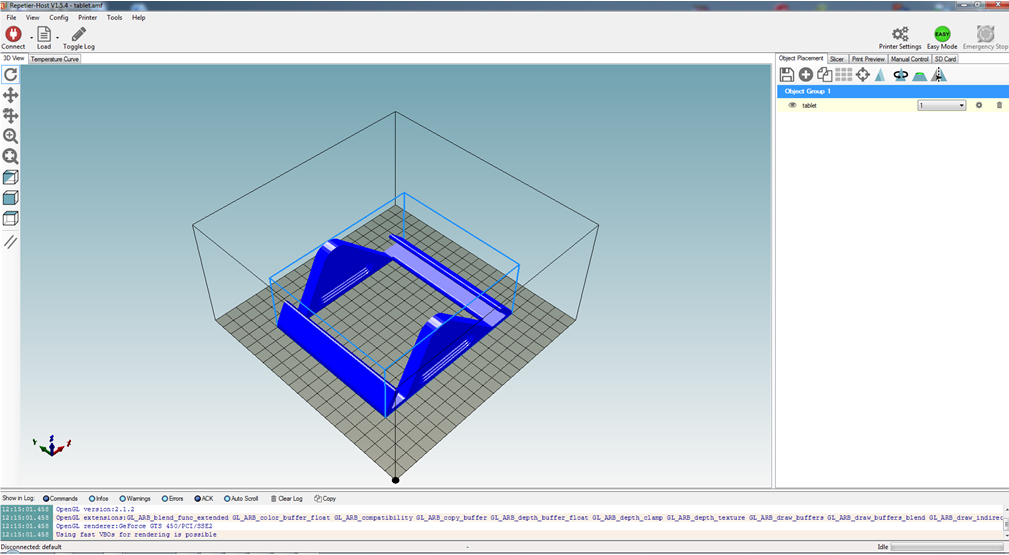1009x555 pixels.
Task: Select the move viewpoint arrows tool
Action: tap(11, 95)
